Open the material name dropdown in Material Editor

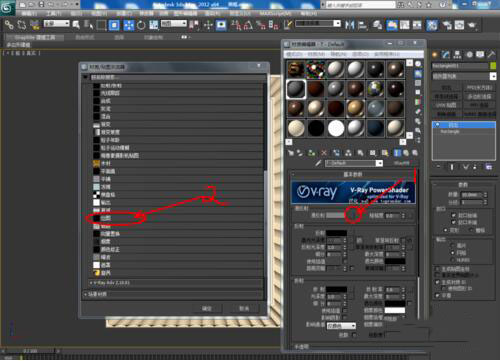click(379, 163)
